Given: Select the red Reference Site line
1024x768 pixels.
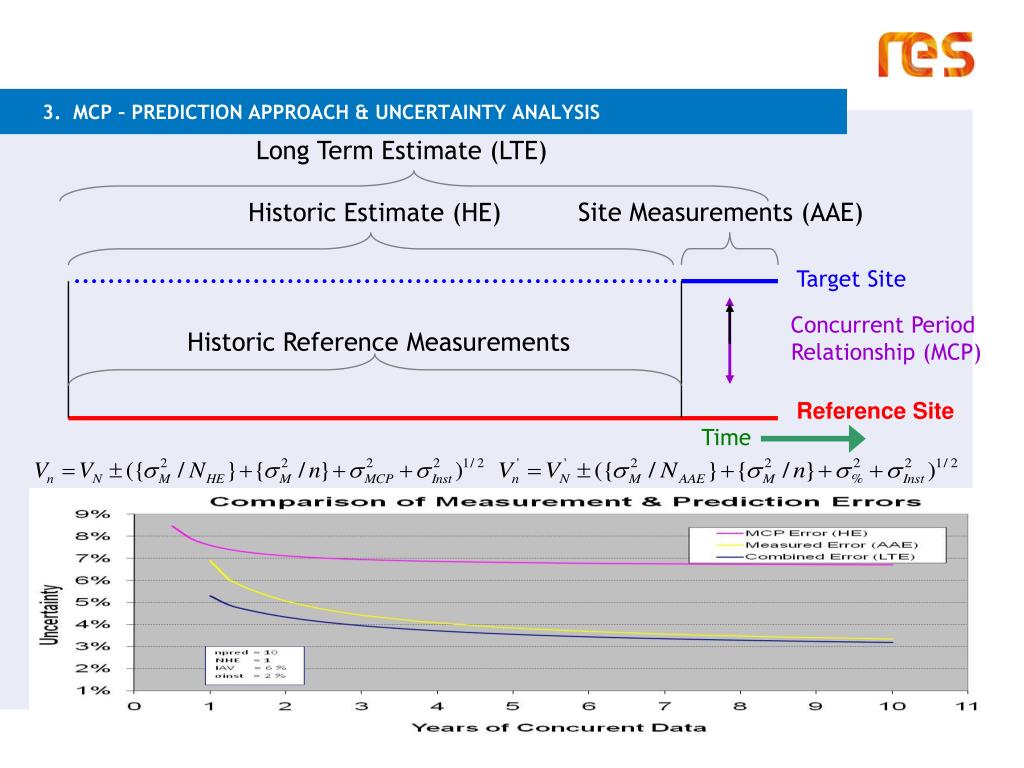Looking at the screenshot, I should pyautogui.click(x=423, y=417).
